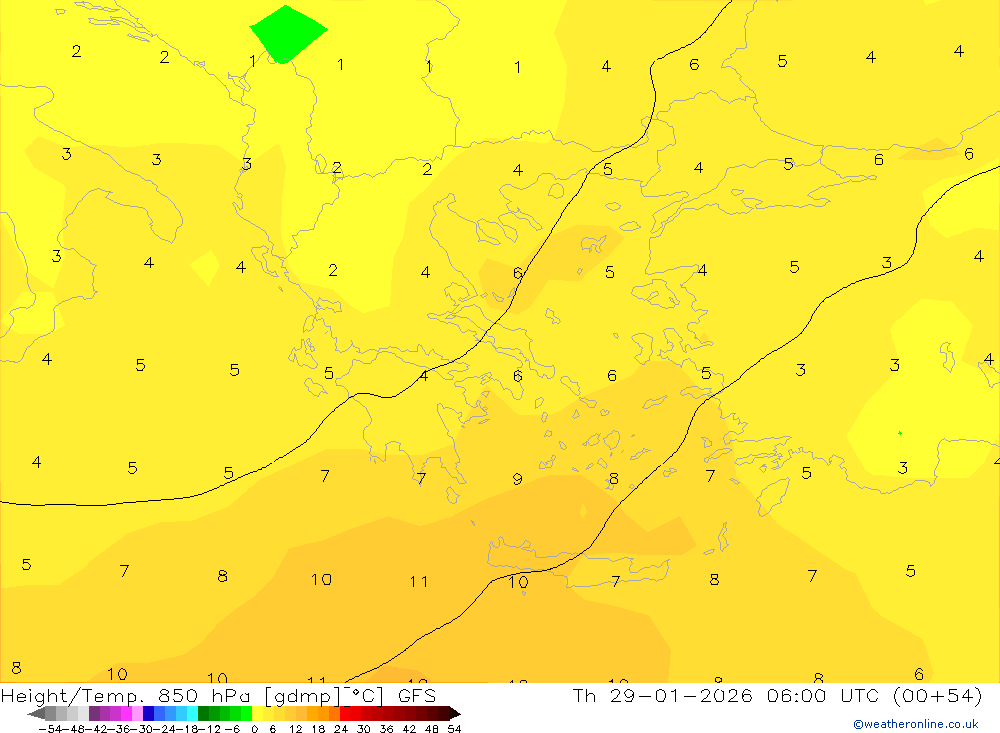Image resolution: width=1000 pixels, height=733 pixels.
Task: Pick the bright red legend swatch above 24
Action: [x=345, y=713]
